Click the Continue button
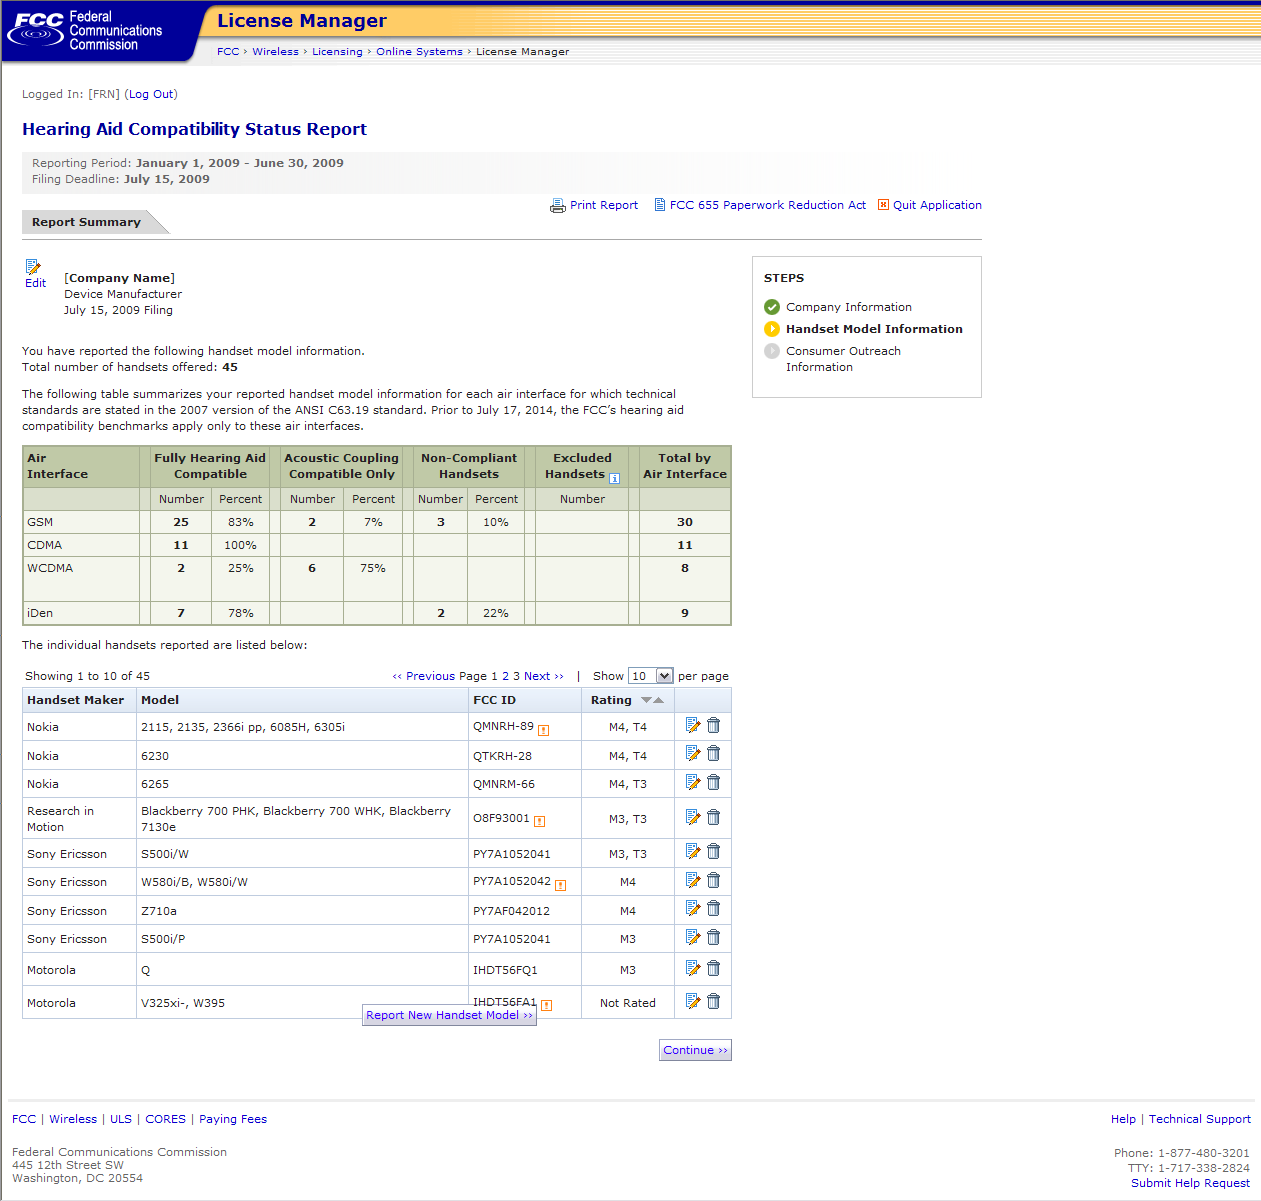Image resolution: width=1261 pixels, height=1201 pixels. pos(695,1050)
